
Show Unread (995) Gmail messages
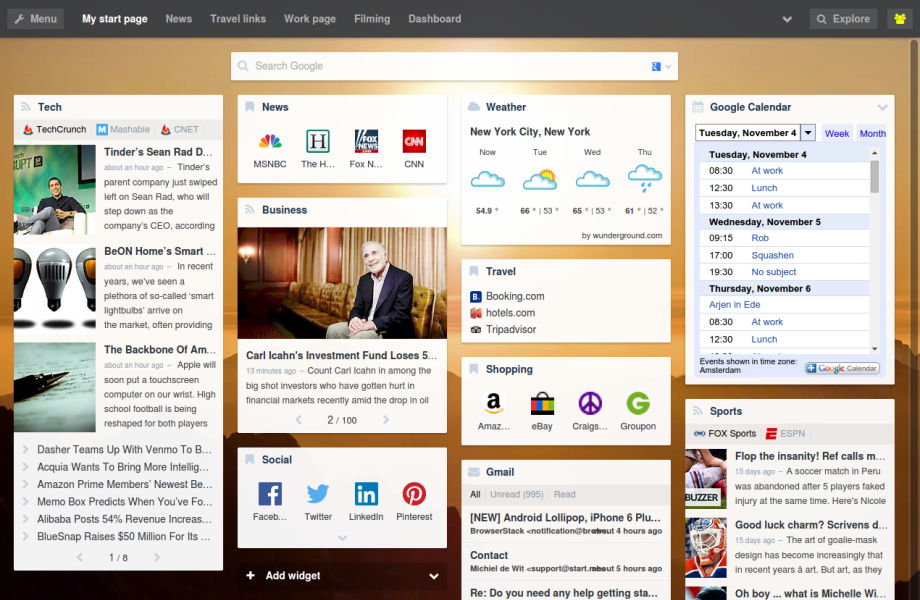coord(517,494)
